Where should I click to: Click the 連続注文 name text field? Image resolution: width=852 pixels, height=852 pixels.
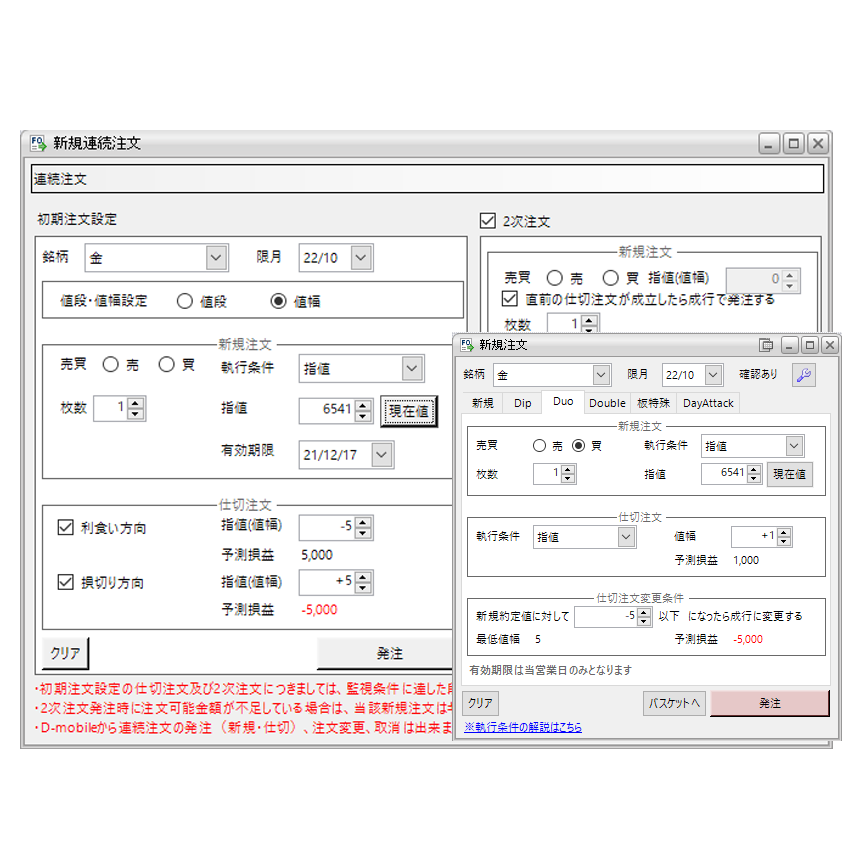tap(427, 179)
